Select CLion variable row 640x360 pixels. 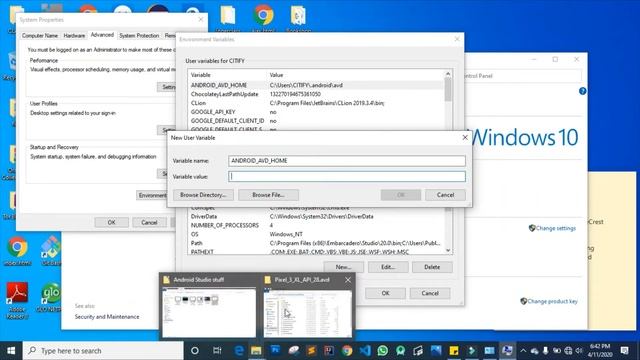coord(316,103)
